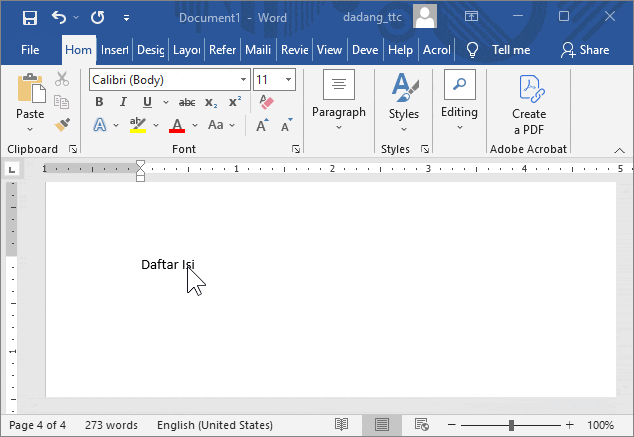Open the Calibri (Body) font name dropdown
The image size is (634, 437).
pos(244,80)
